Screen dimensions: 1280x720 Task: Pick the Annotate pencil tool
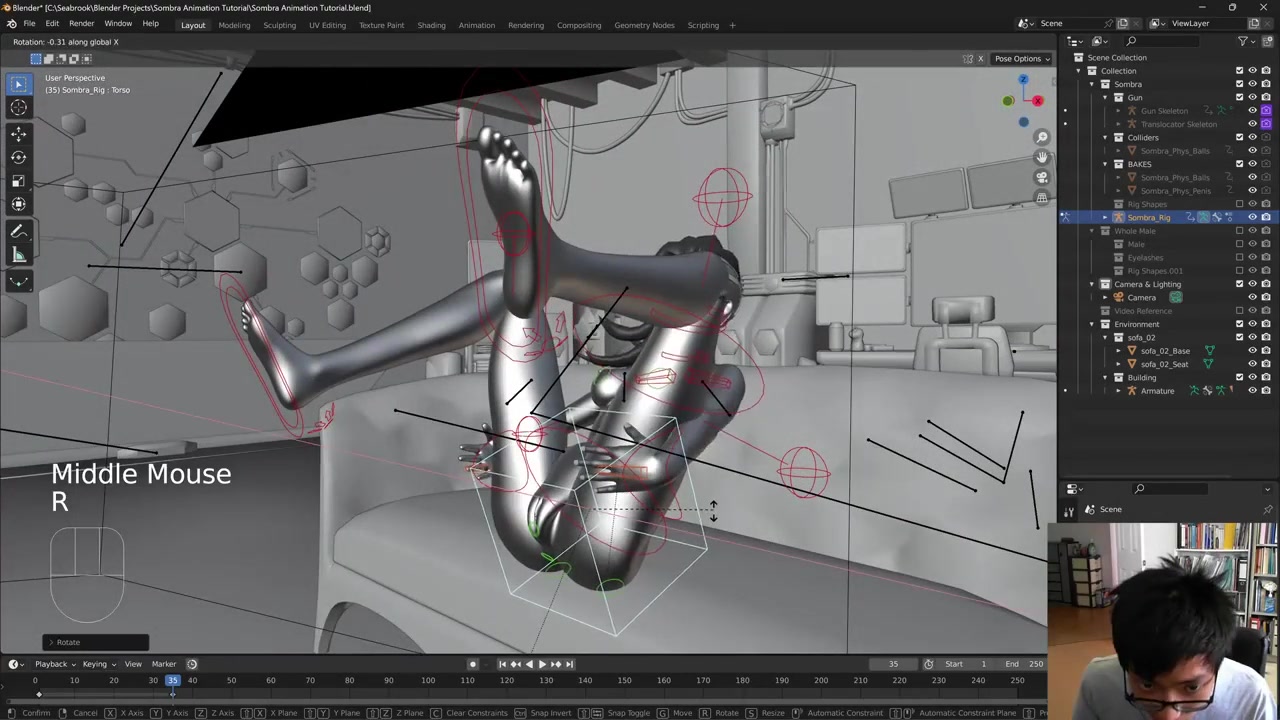(18, 231)
